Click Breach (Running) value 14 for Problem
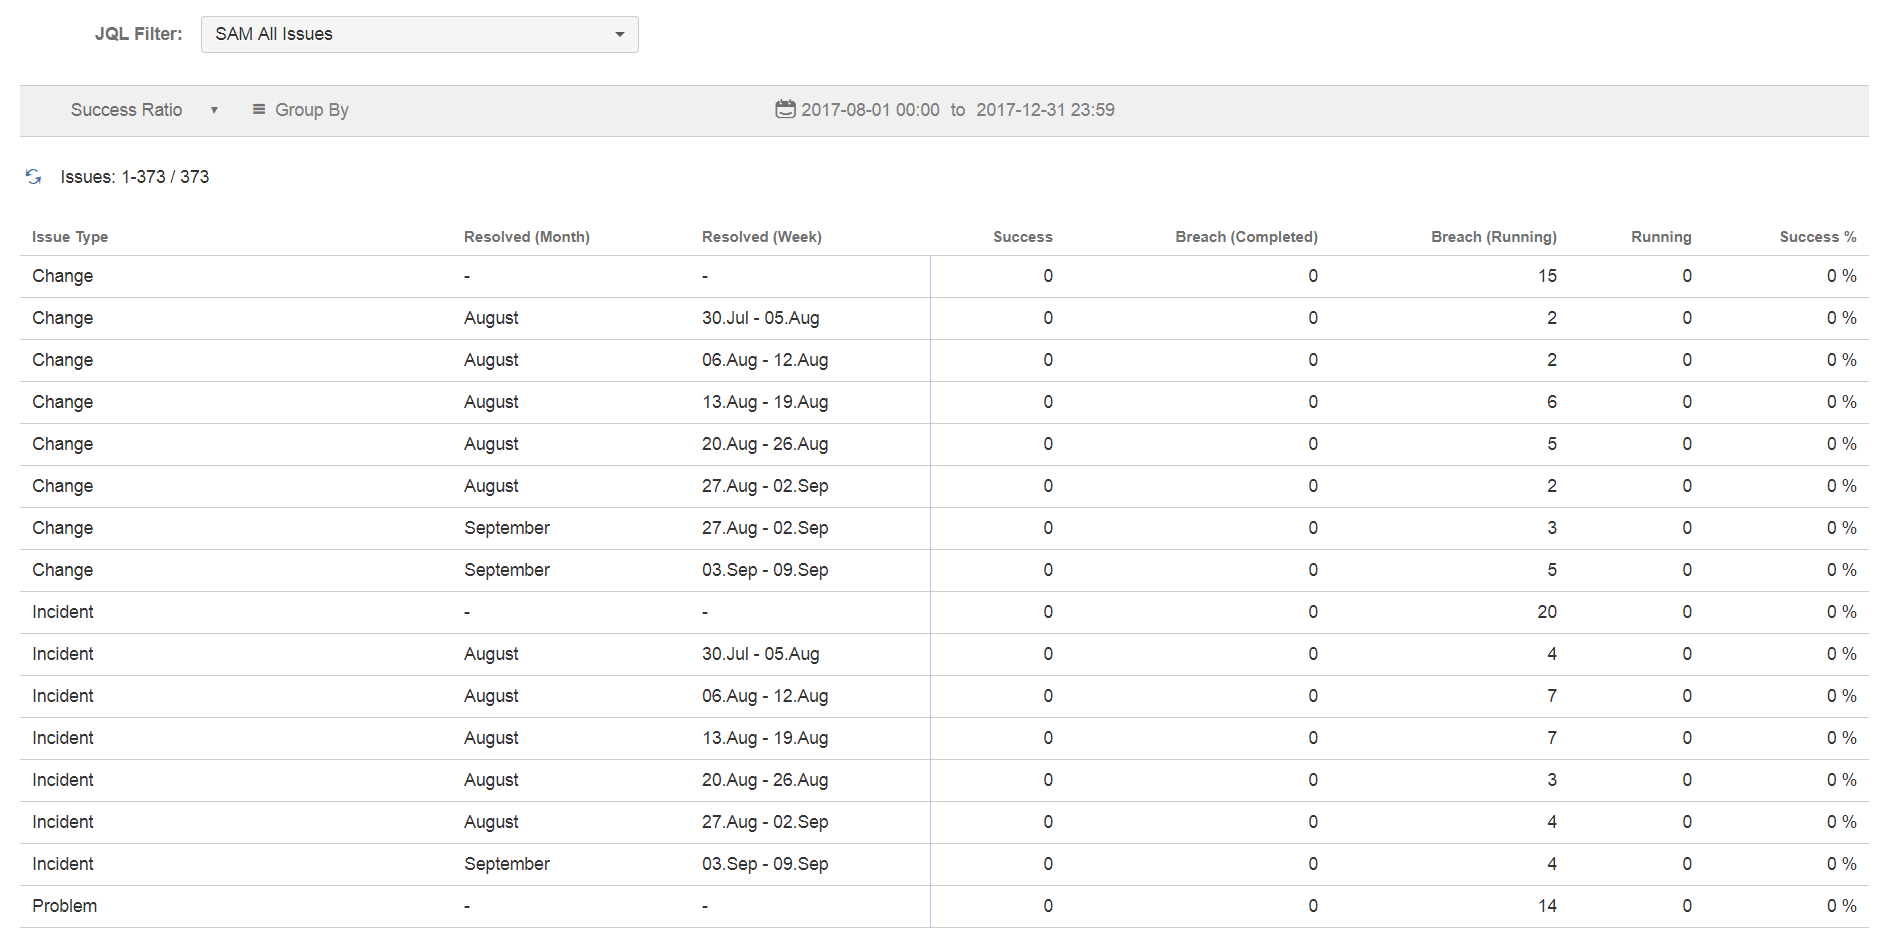The width and height of the screenshot is (1891, 928). coord(1546,906)
